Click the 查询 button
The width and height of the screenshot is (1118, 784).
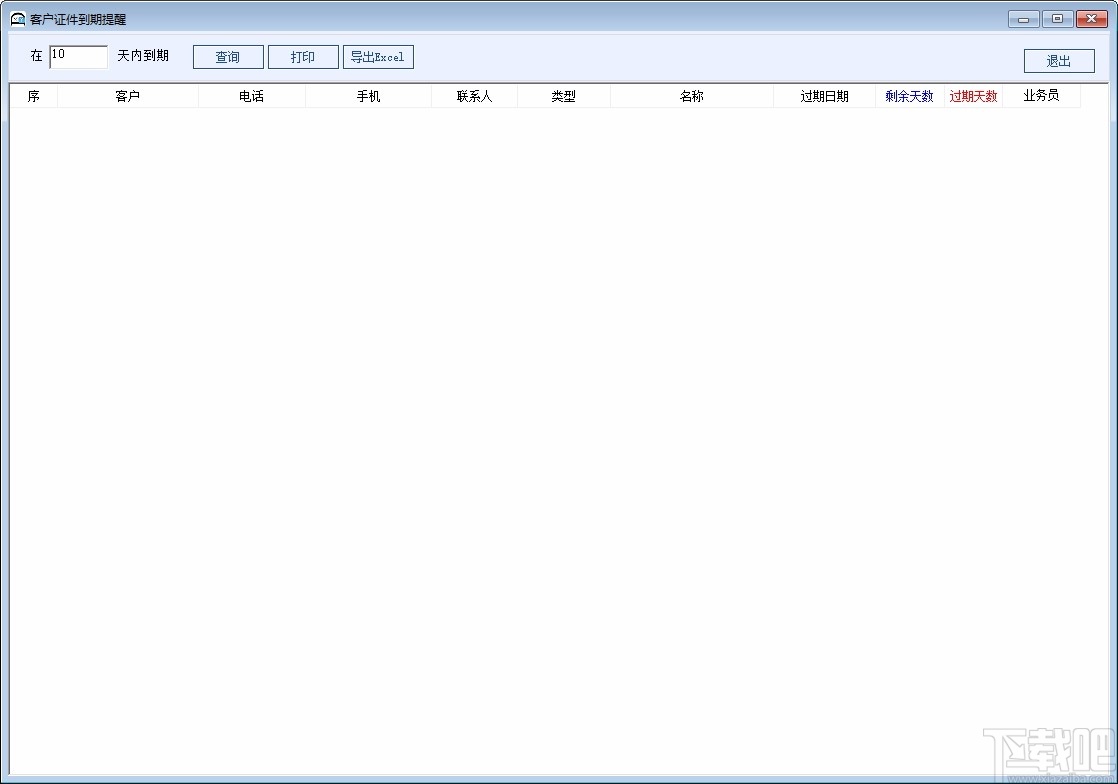click(x=228, y=57)
